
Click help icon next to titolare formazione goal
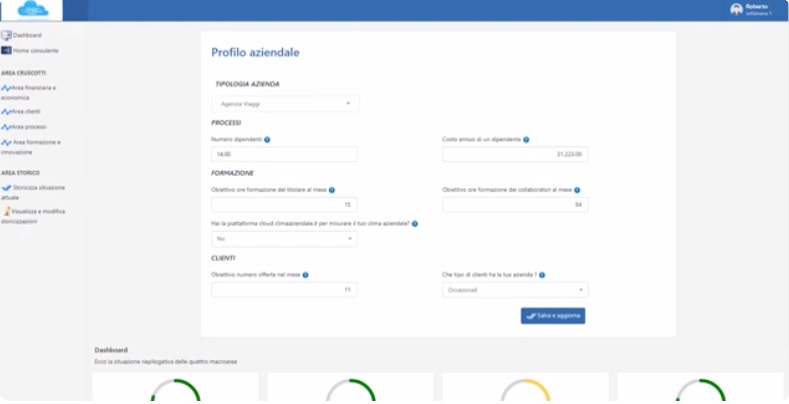pyautogui.click(x=331, y=189)
